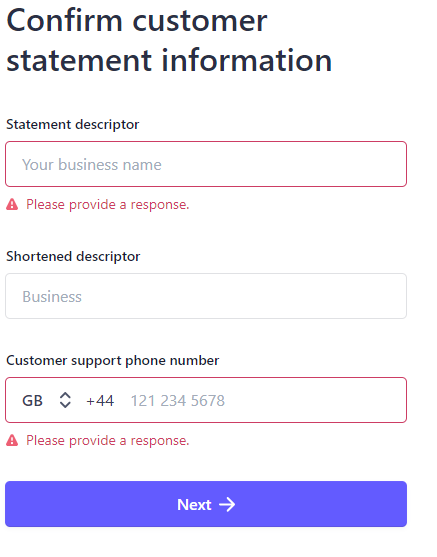
Task: Click the 'statement information' heading line
Action: [x=169, y=60]
